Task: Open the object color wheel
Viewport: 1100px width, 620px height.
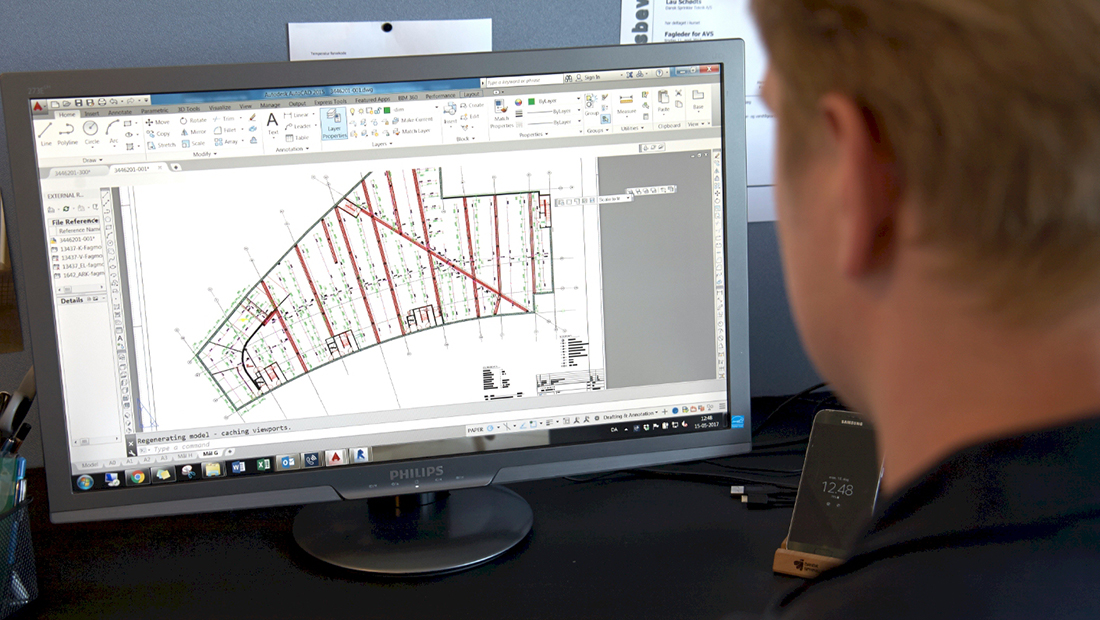Action: tap(518, 102)
